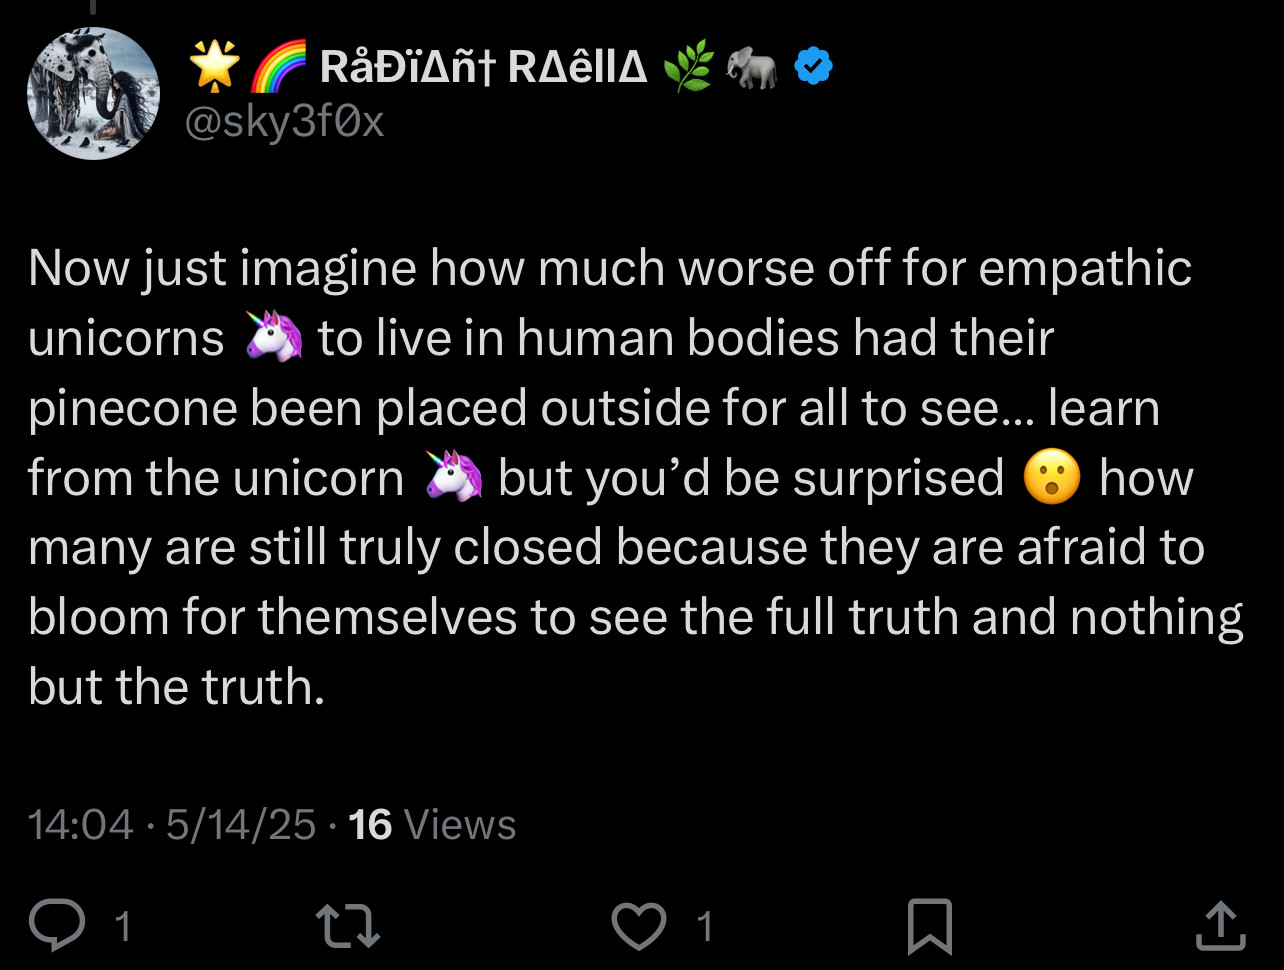Click the blue verified checkmark badge

pyautogui.click(x=813, y=68)
